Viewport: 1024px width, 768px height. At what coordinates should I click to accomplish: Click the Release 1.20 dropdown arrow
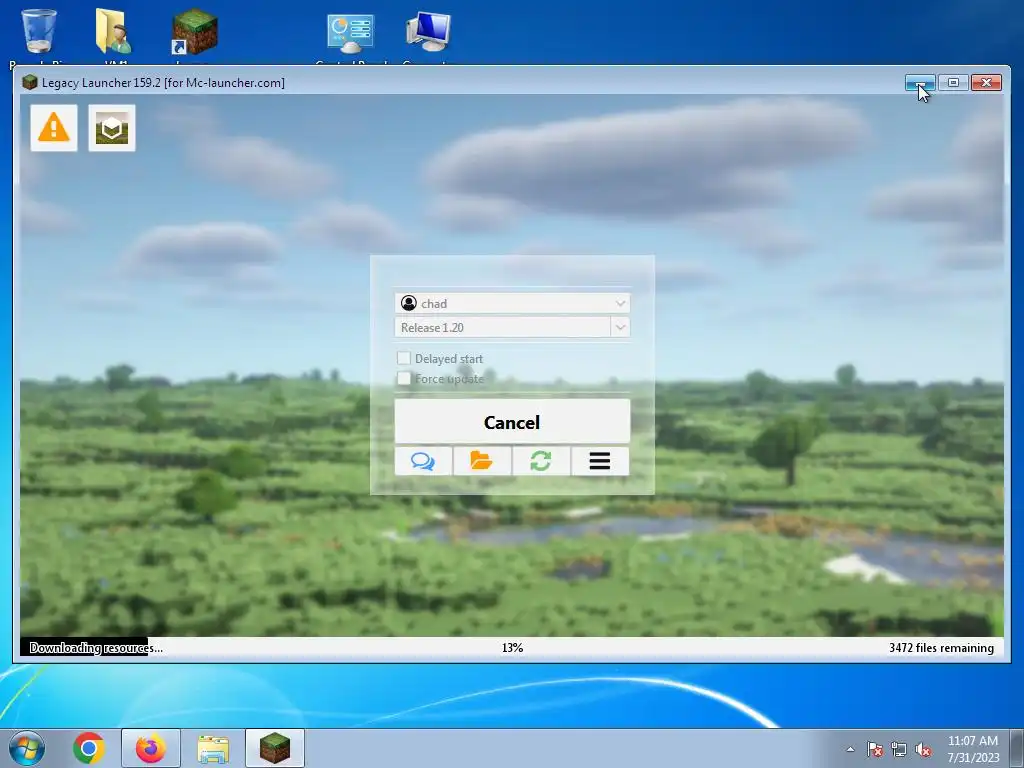tap(620, 327)
